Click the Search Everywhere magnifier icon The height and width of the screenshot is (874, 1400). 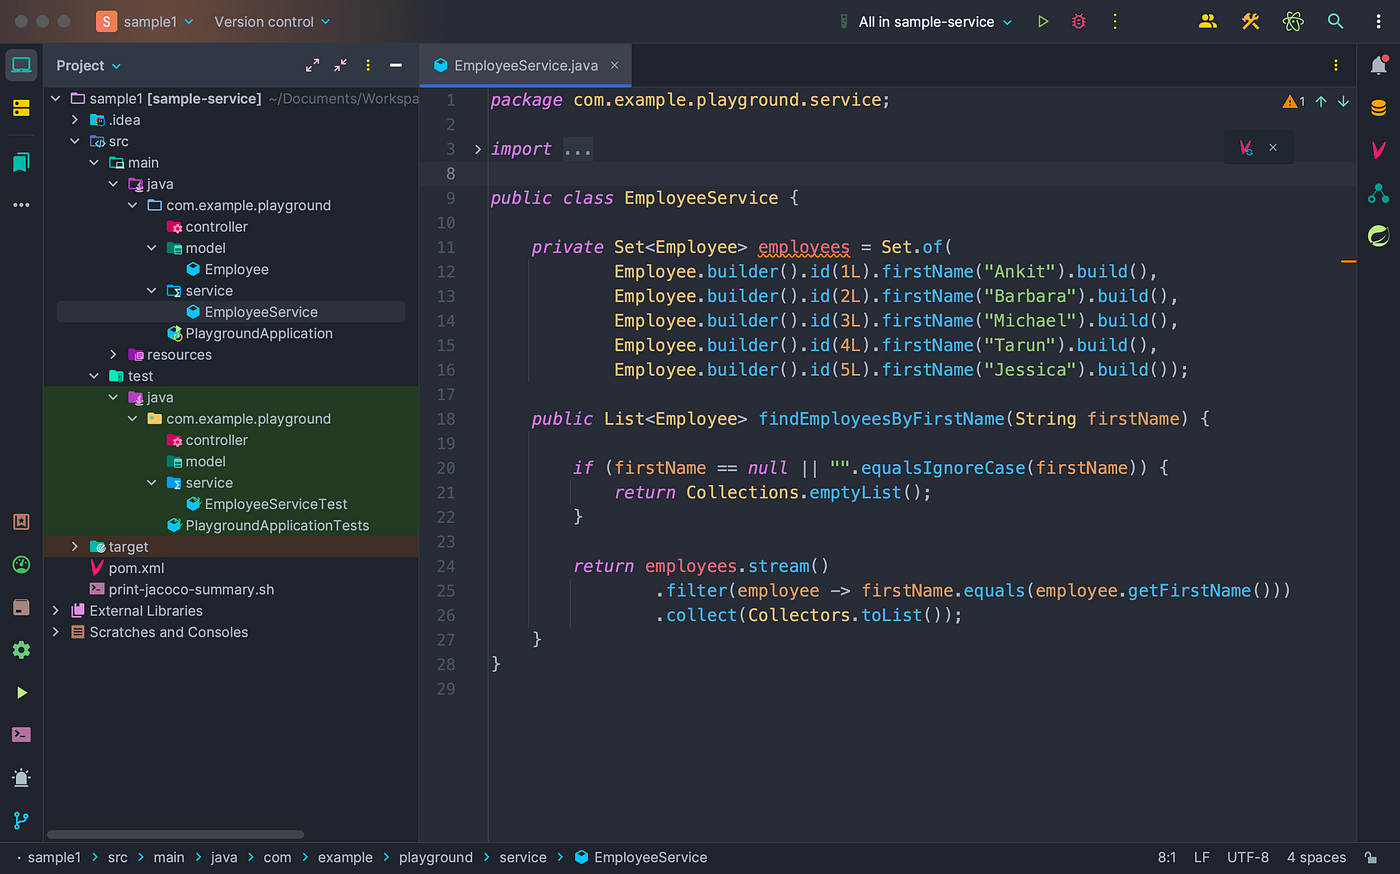(1335, 21)
